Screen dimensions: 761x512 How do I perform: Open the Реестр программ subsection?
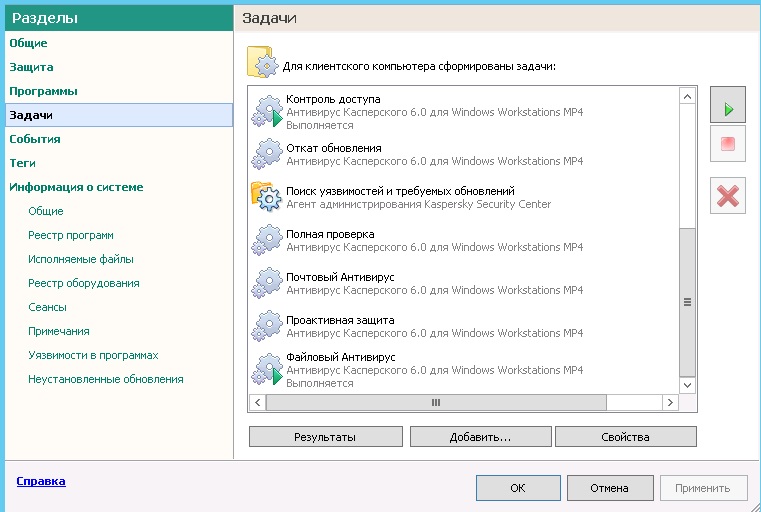[71, 235]
